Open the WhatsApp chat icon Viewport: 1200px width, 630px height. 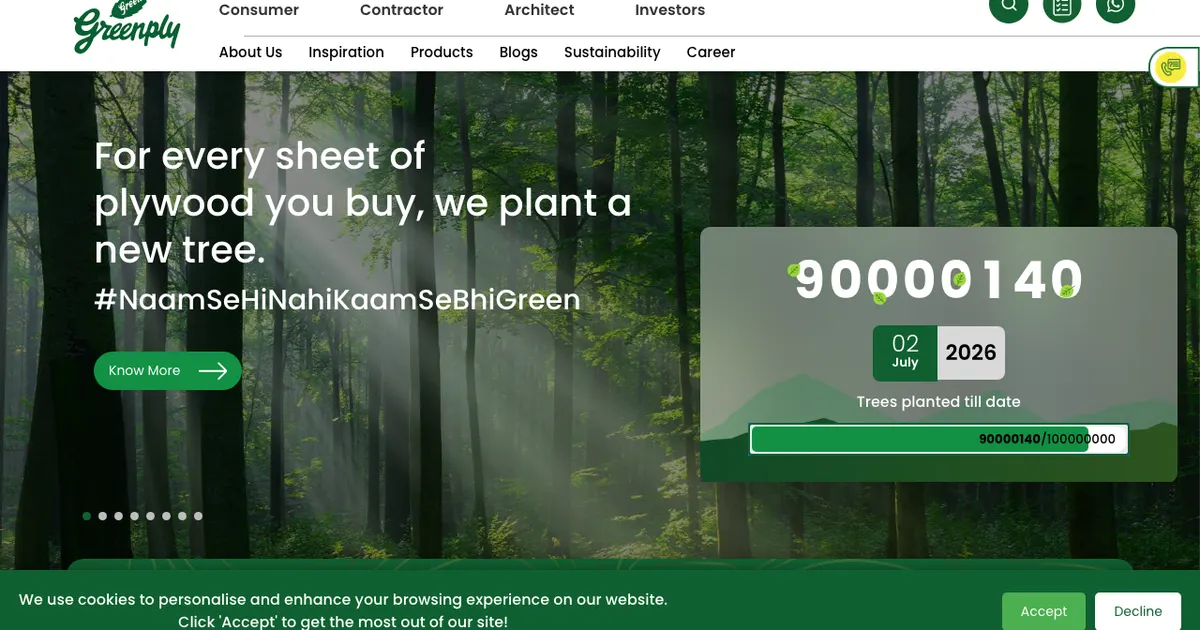coord(1116,6)
